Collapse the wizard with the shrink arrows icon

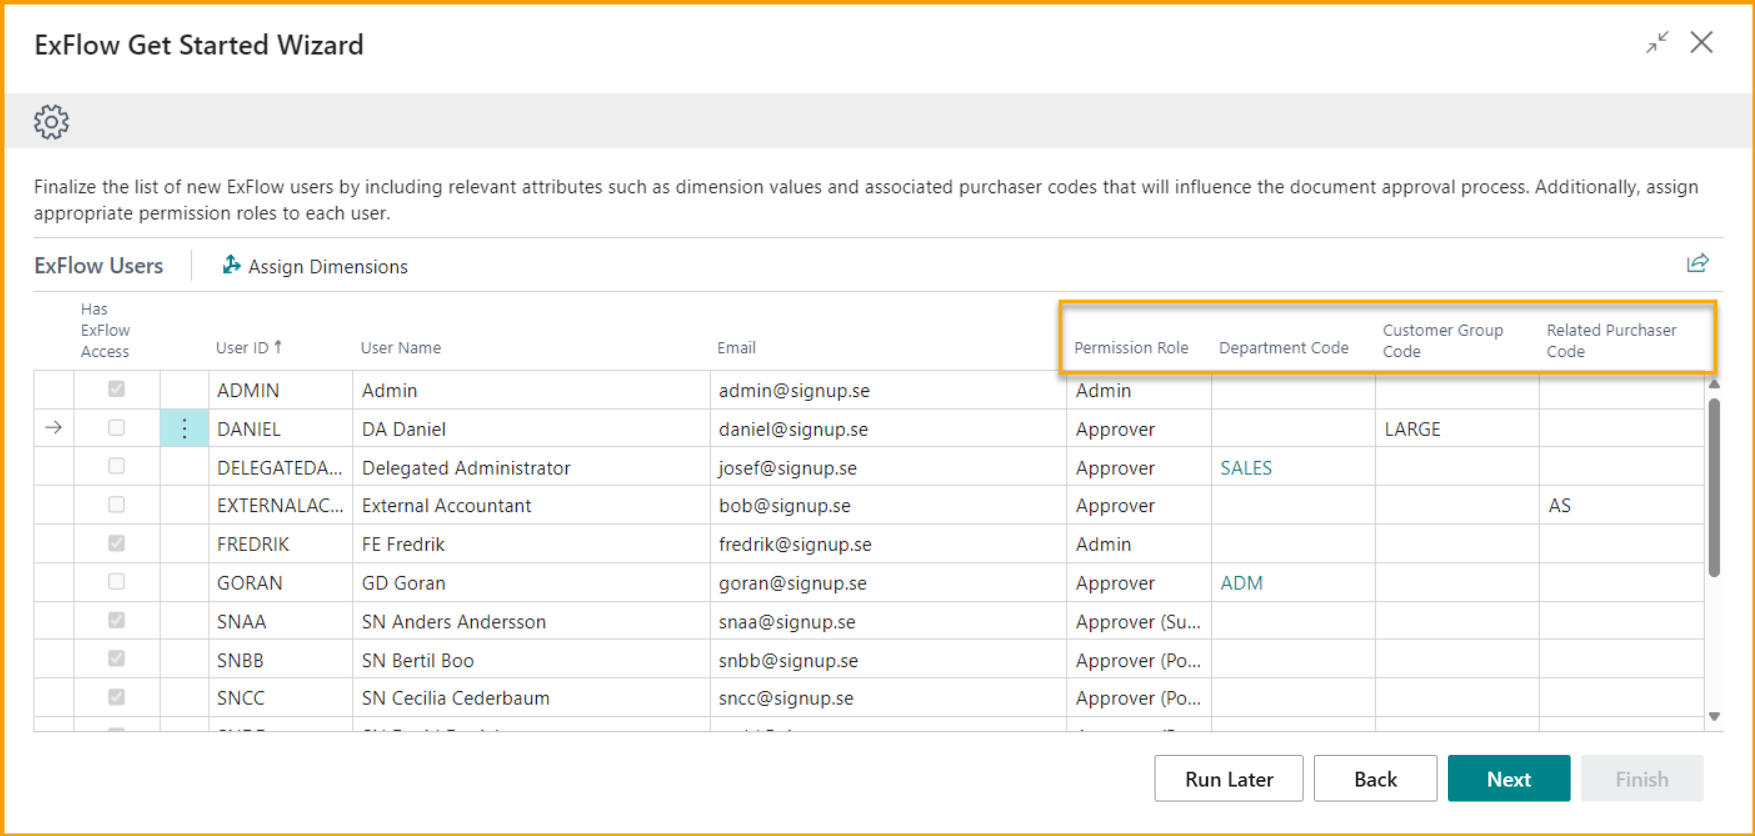click(1657, 43)
